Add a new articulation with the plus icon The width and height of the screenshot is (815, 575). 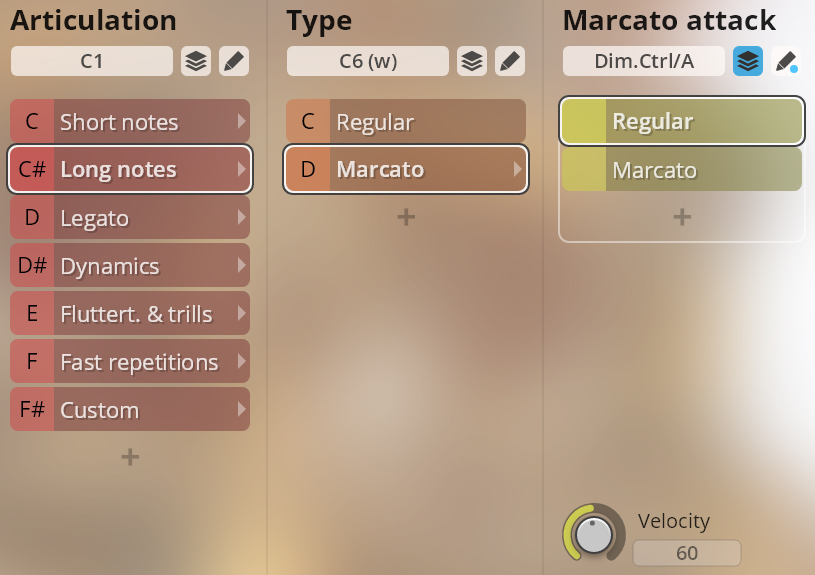click(130, 457)
